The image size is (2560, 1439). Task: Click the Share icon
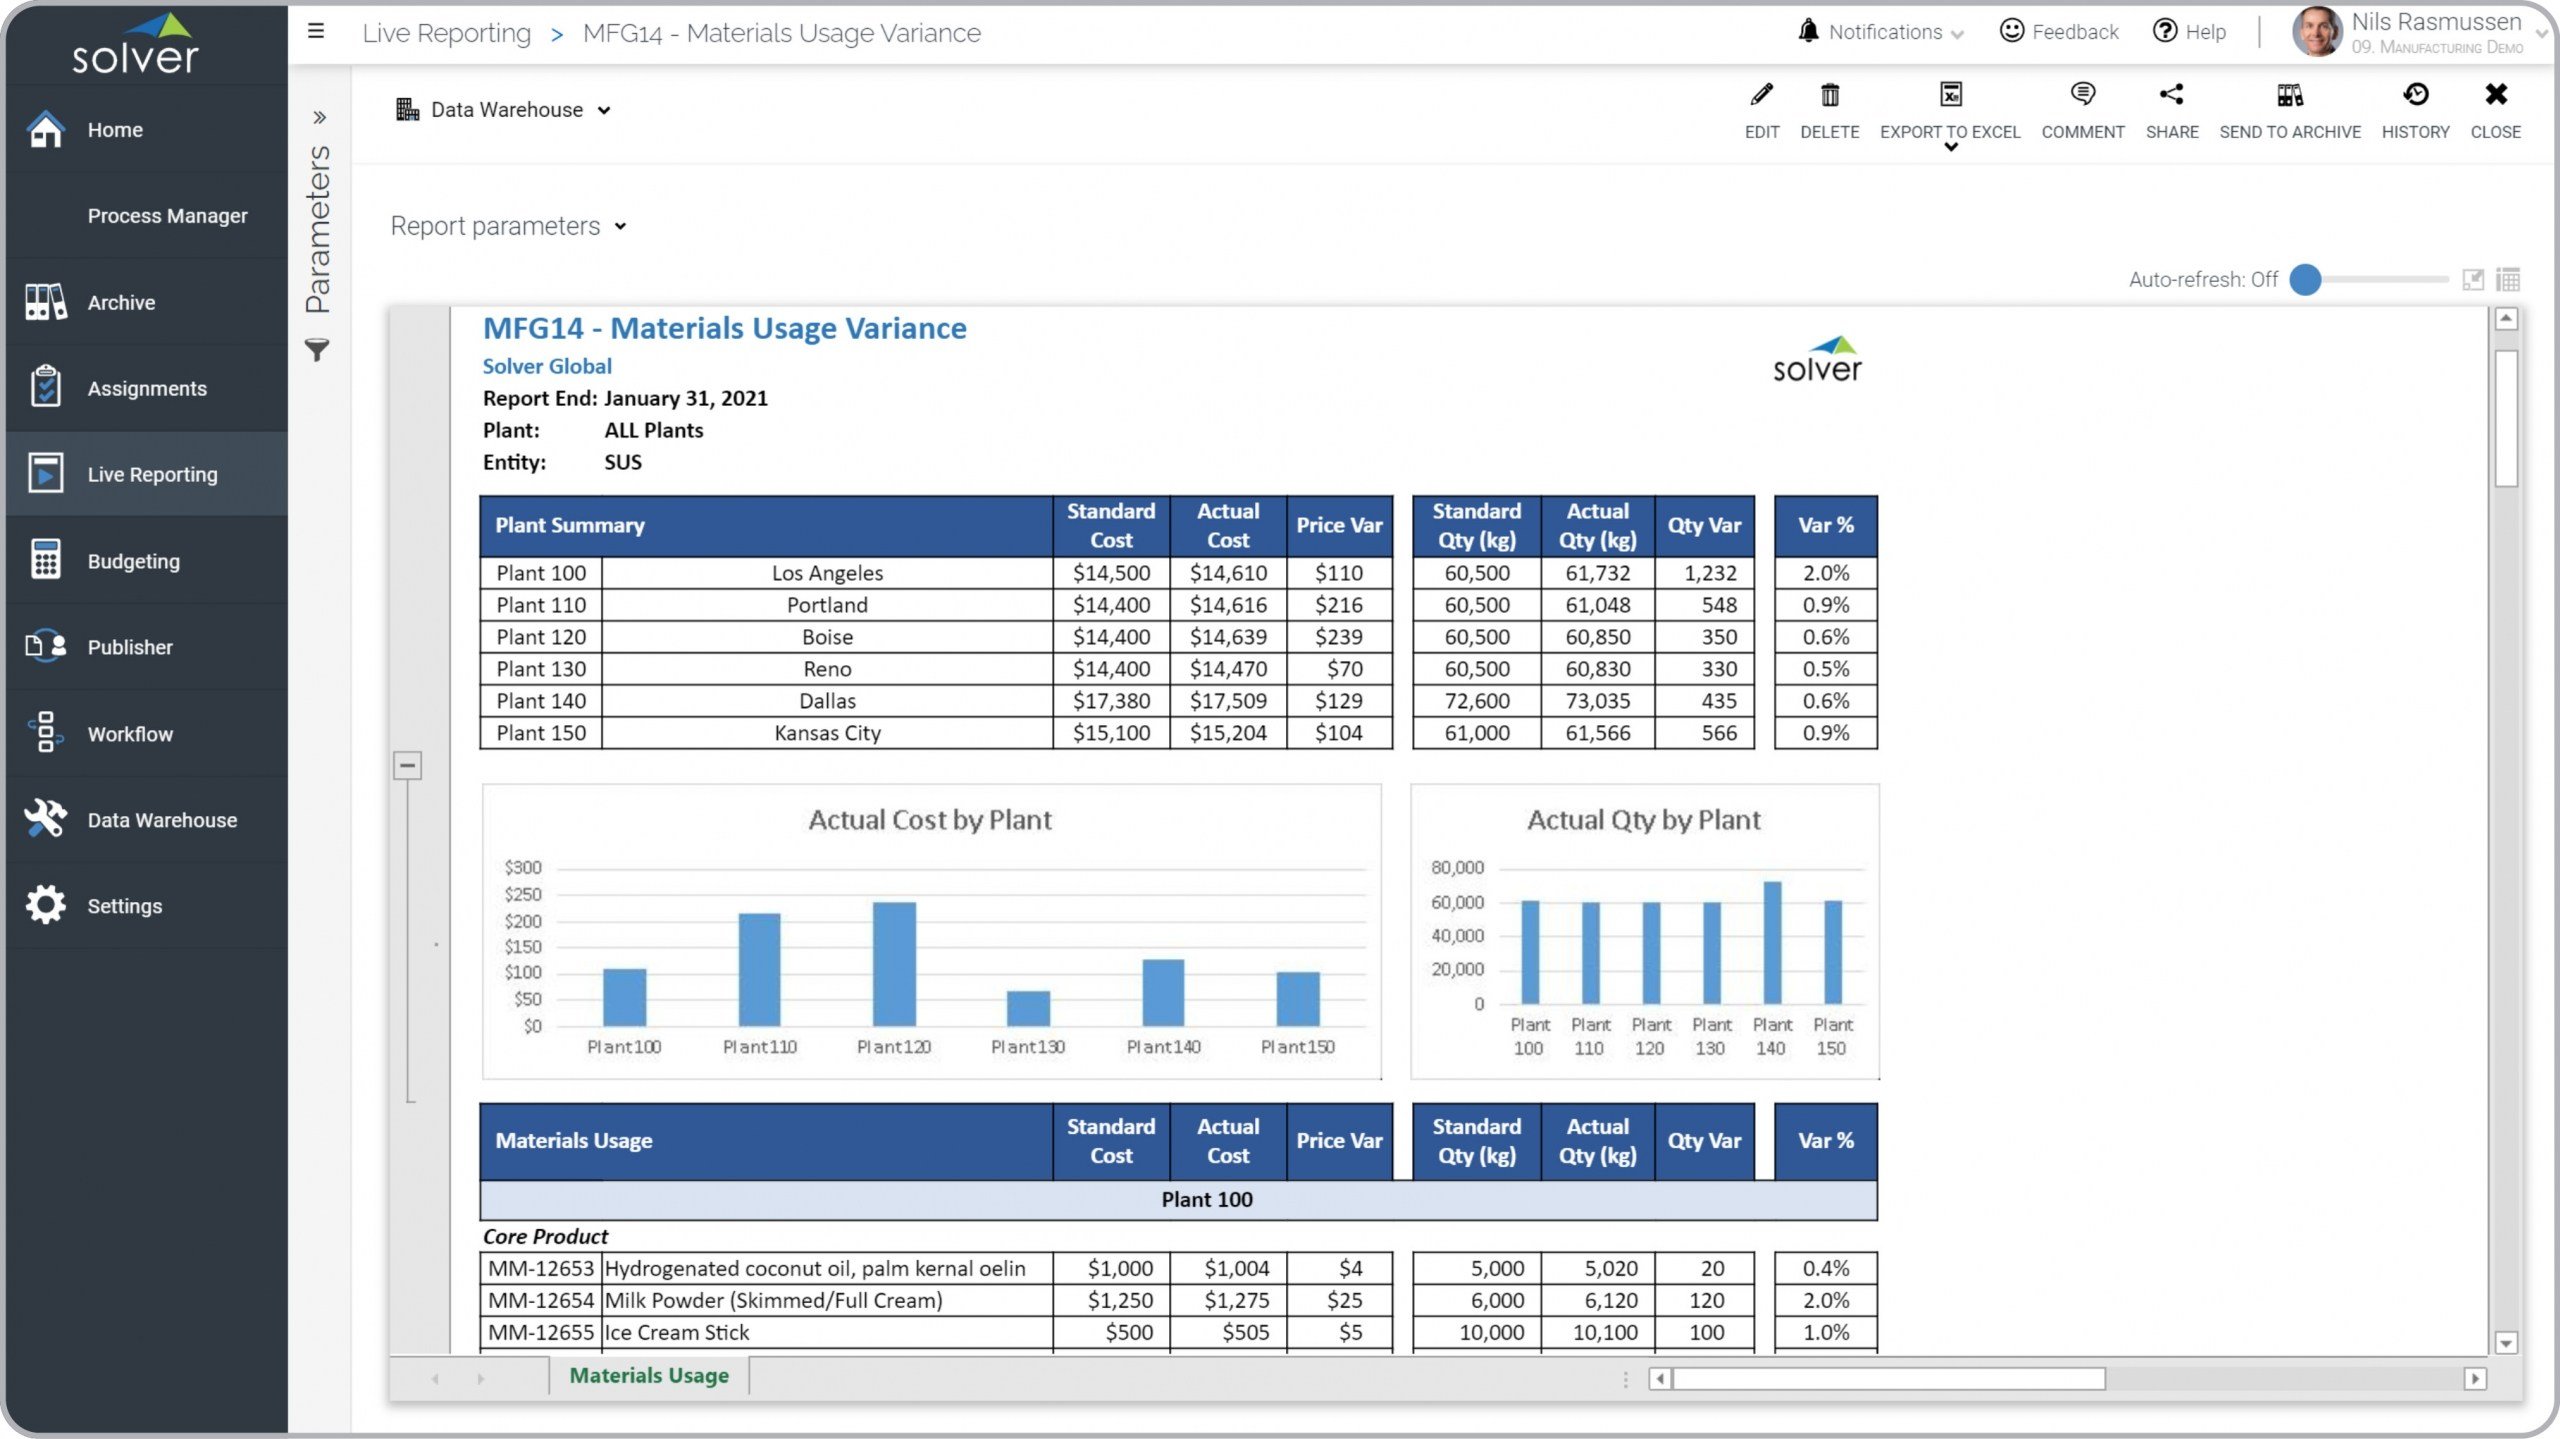point(2171,96)
